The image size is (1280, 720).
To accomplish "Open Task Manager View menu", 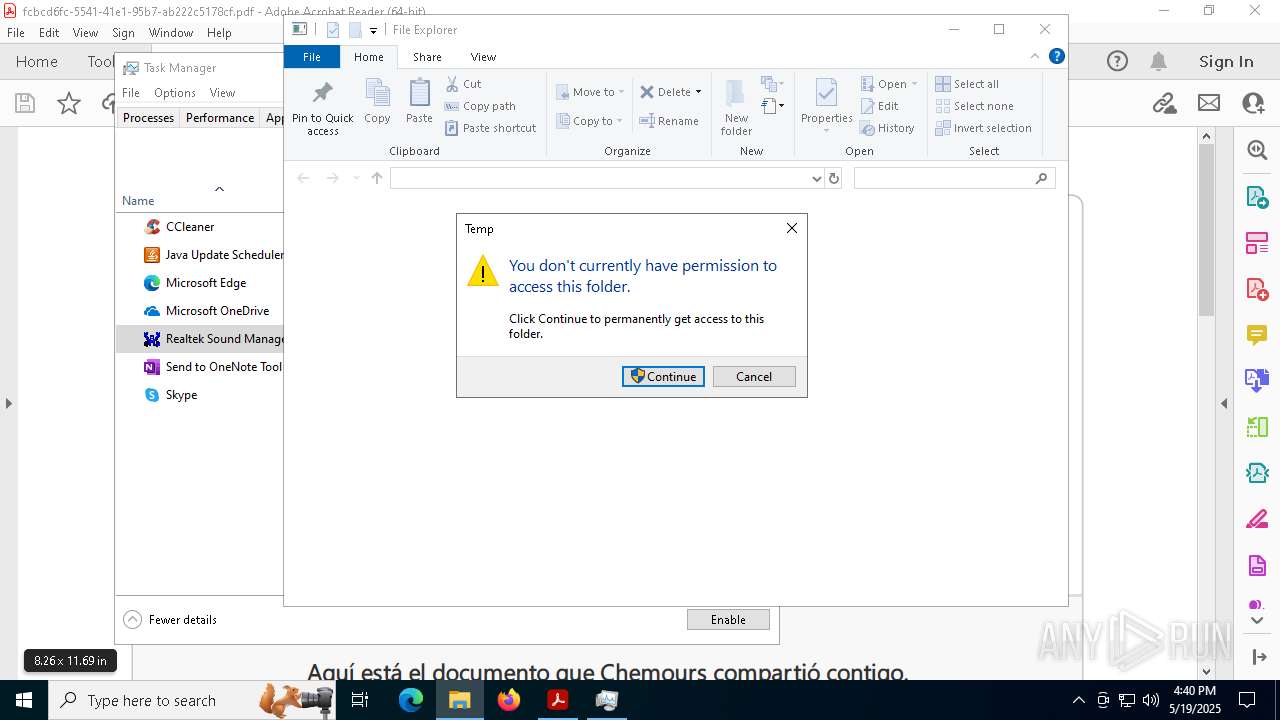I will coord(222,93).
